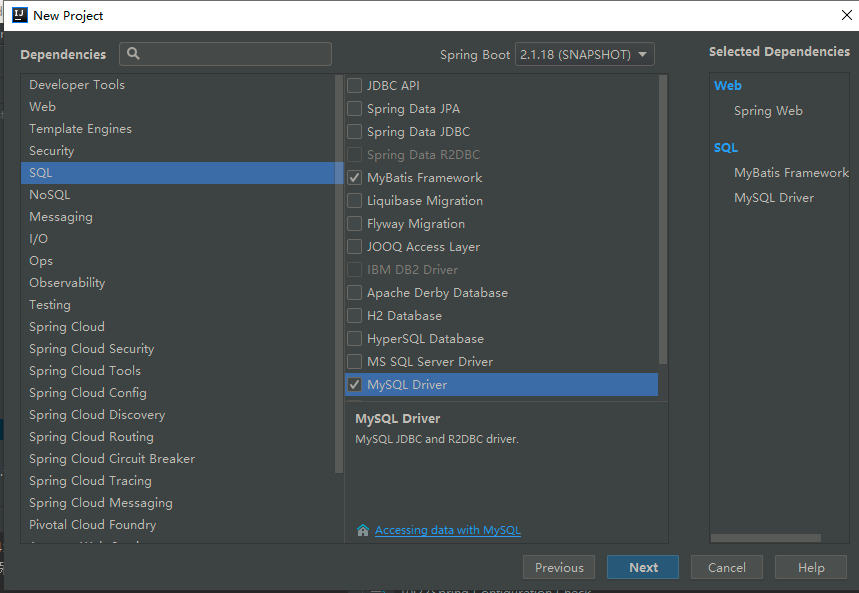
Task: Toggle Flyway Migration checkbox
Action: (354, 224)
